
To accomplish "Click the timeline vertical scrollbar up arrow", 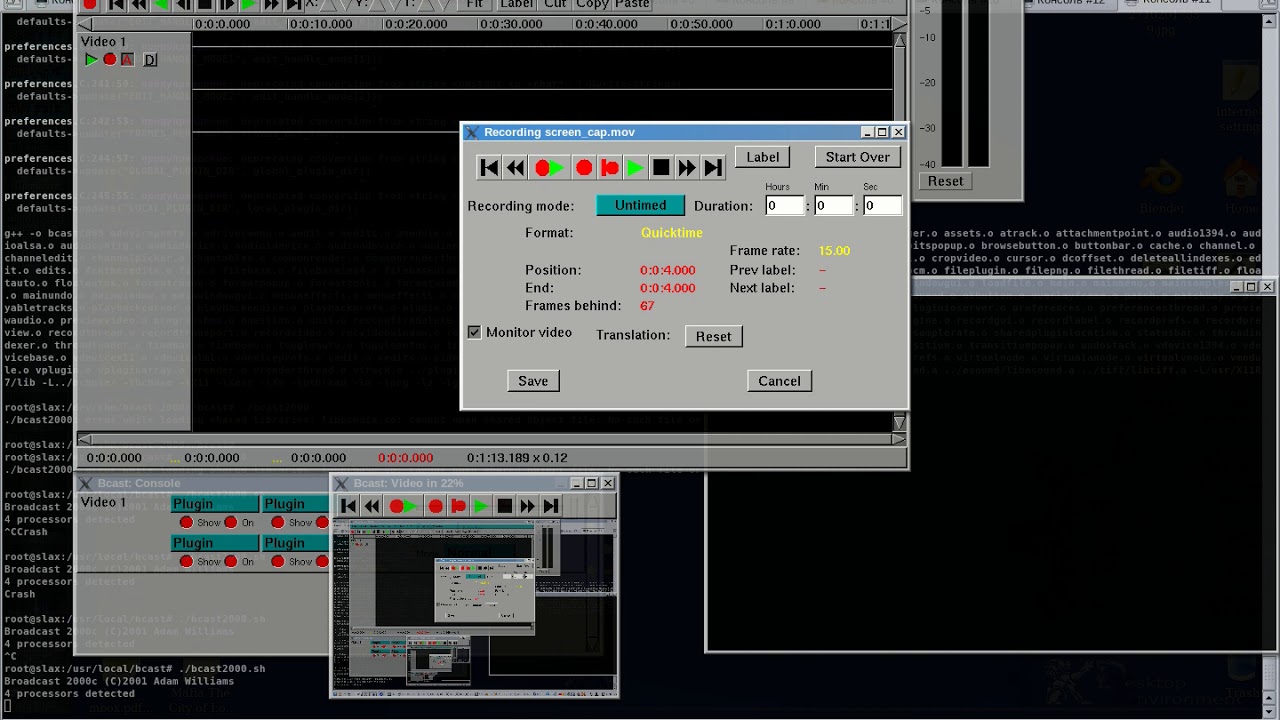I will click(900, 41).
